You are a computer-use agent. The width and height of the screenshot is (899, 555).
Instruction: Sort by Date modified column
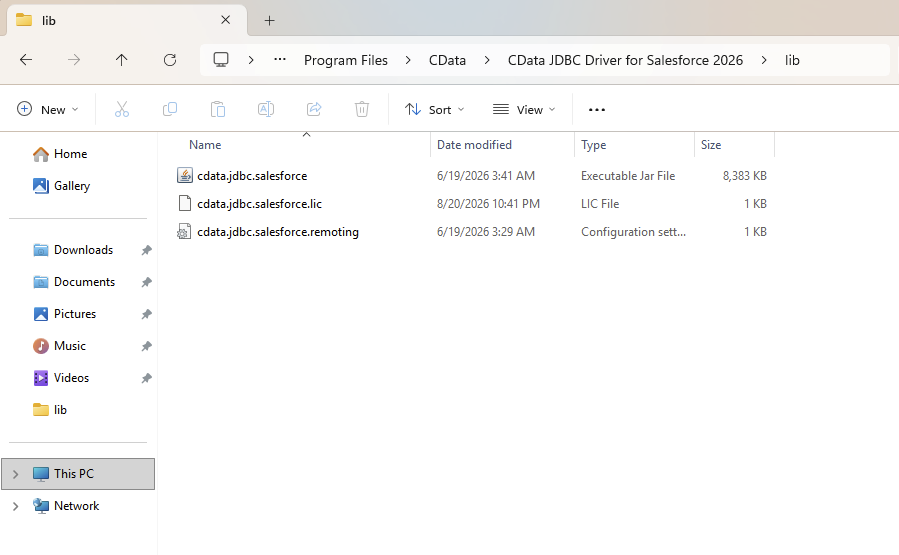(x=474, y=144)
